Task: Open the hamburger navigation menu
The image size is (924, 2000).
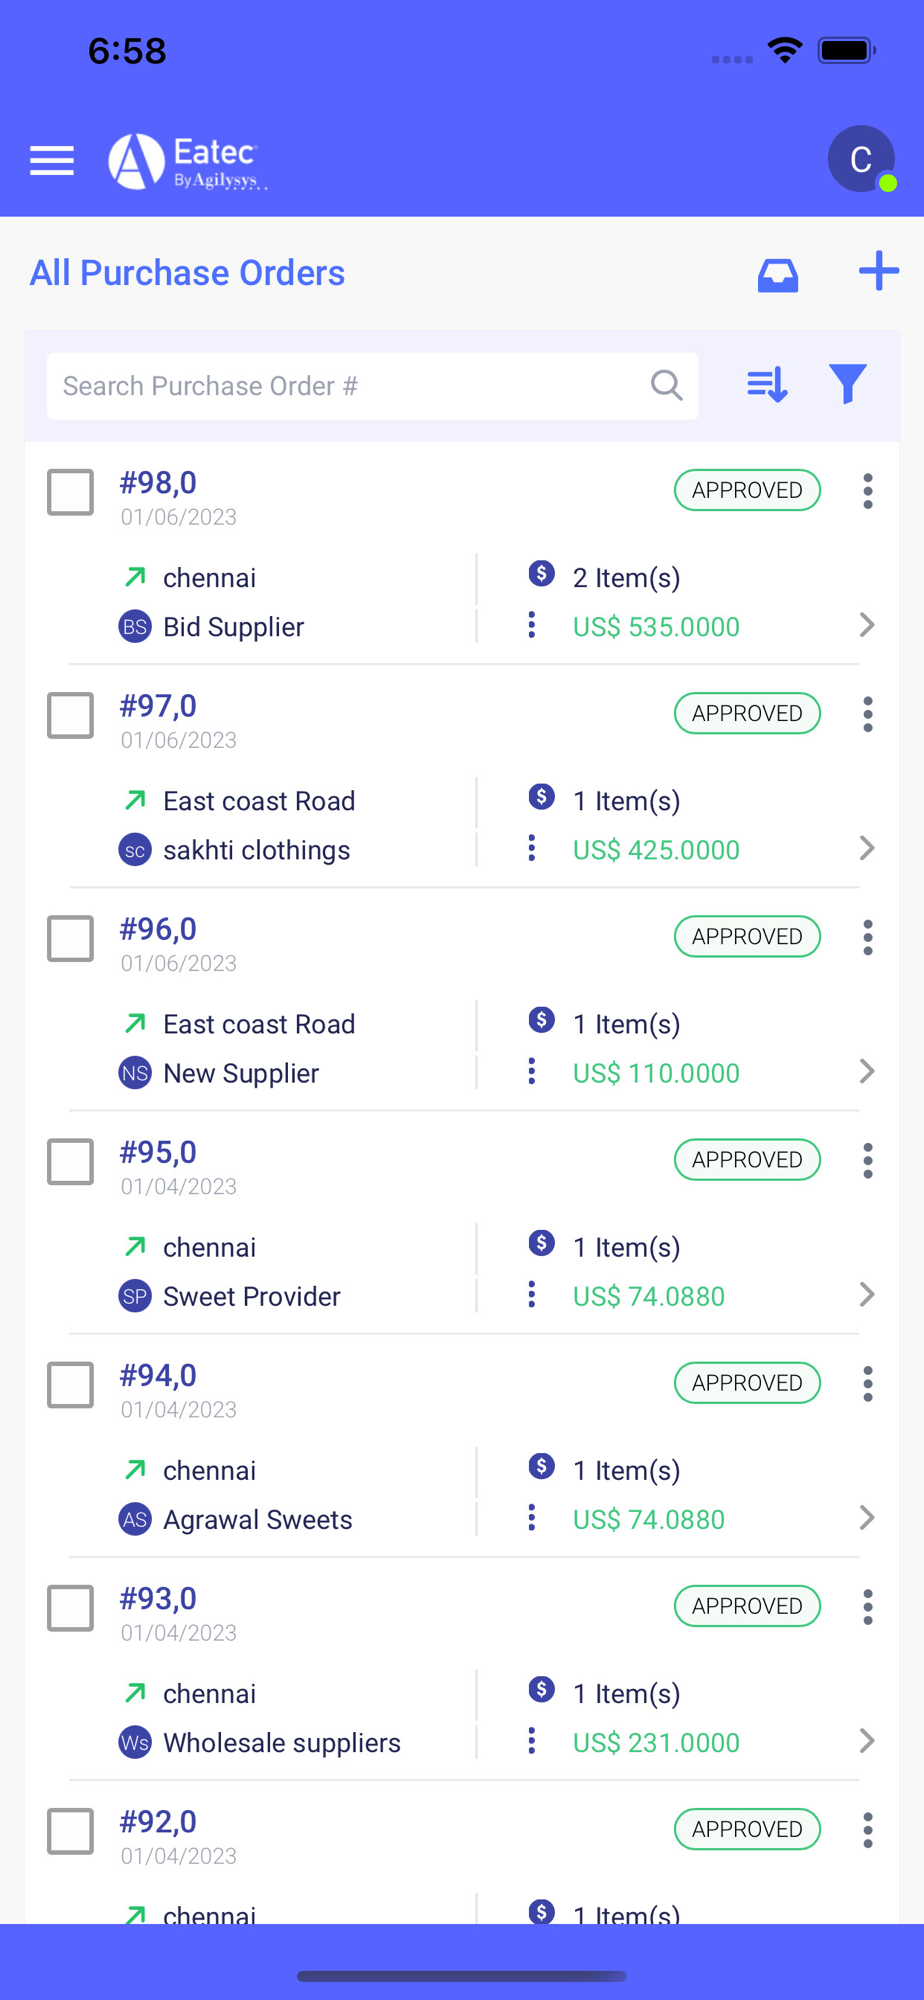Action: click(52, 160)
